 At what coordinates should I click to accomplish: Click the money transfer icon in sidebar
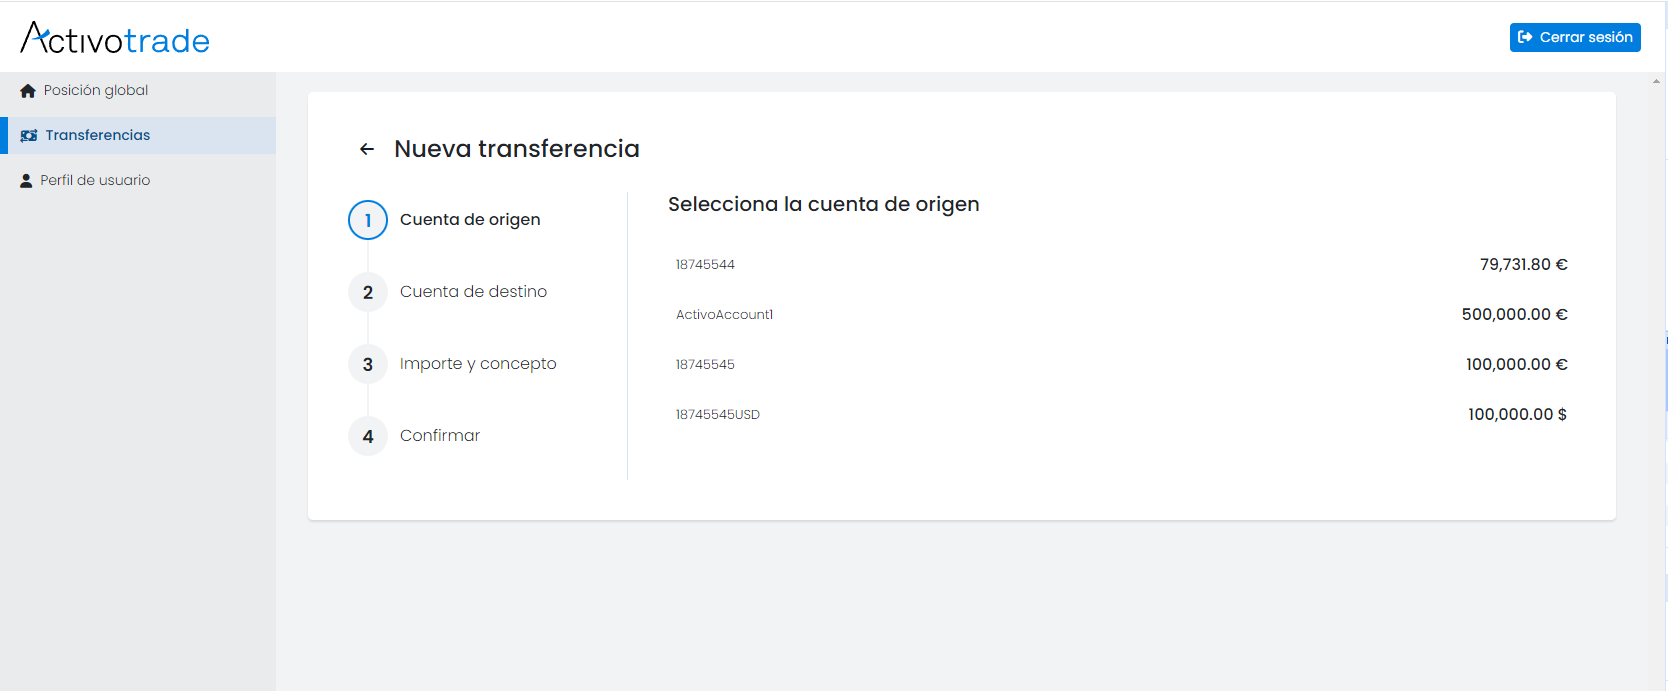coord(29,135)
